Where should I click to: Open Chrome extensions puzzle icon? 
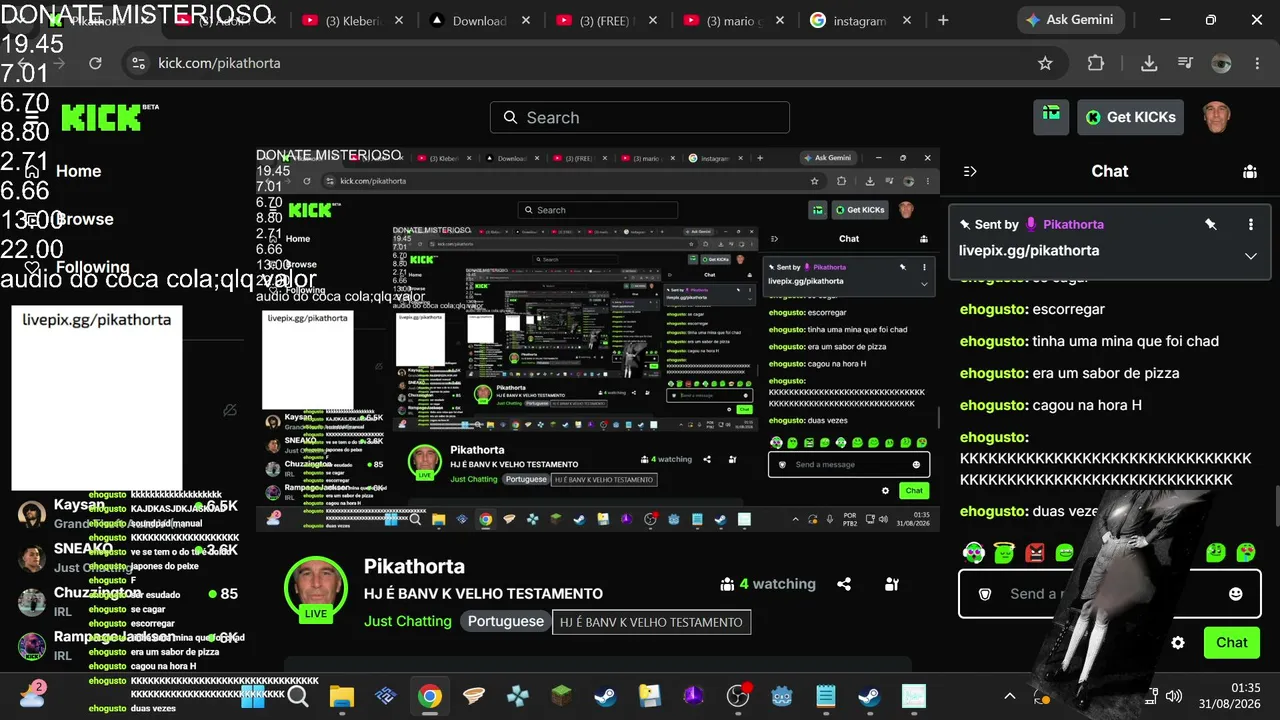(x=1096, y=63)
